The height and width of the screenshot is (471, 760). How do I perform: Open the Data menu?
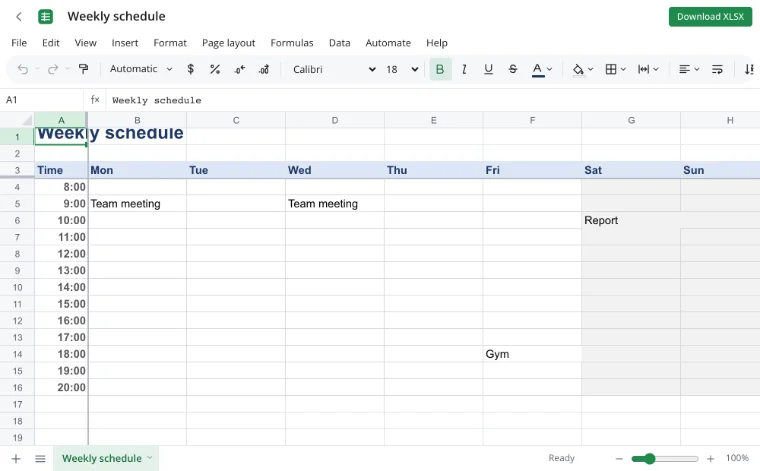point(339,43)
